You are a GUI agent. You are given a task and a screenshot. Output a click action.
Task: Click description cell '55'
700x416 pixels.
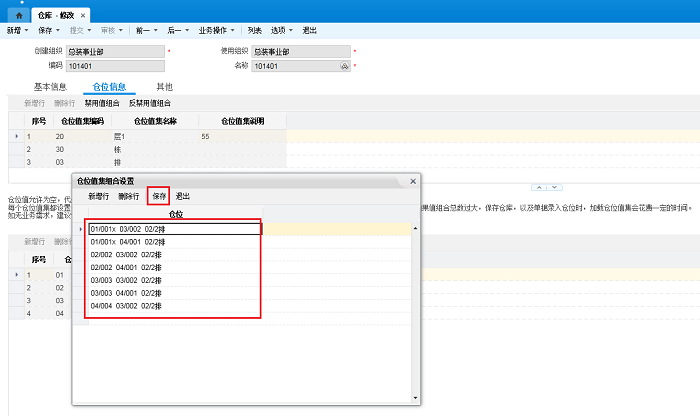[242, 137]
